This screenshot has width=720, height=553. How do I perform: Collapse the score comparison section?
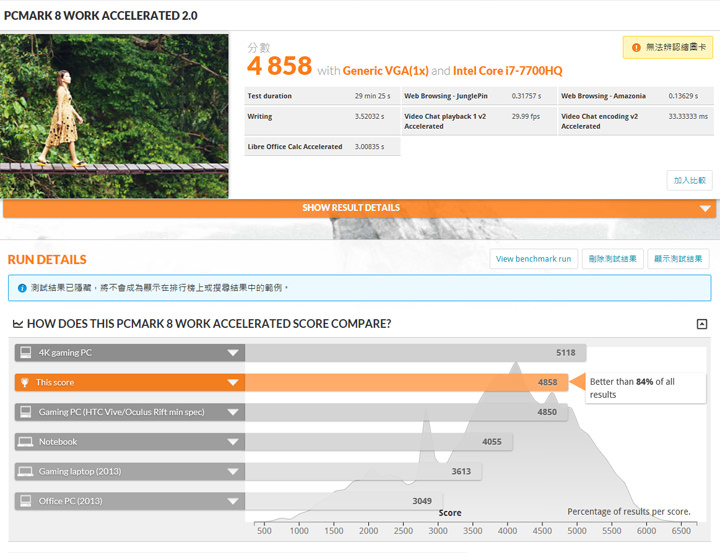(701, 324)
